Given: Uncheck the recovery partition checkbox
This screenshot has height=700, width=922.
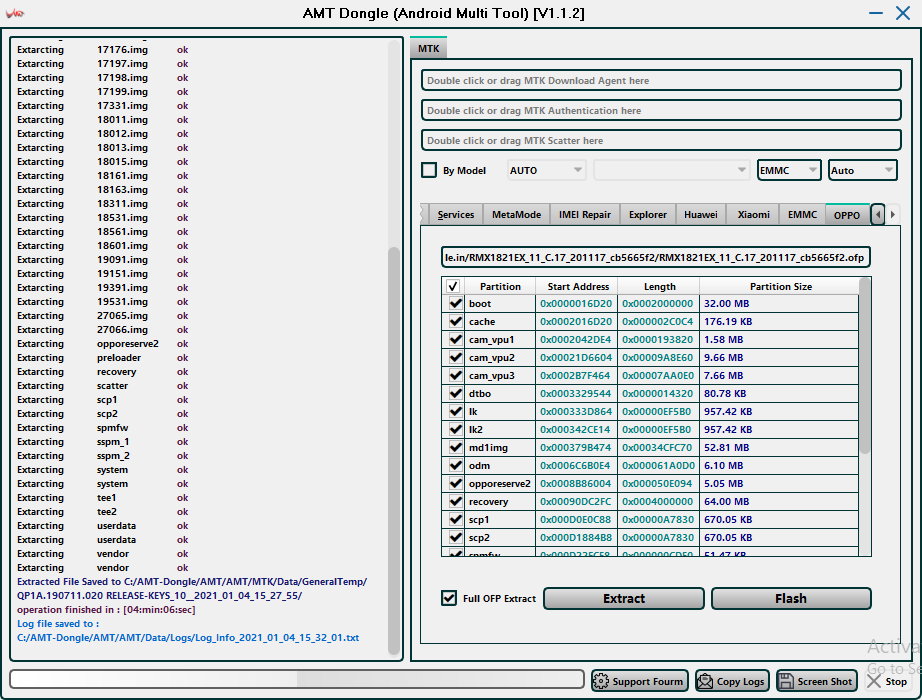Looking at the screenshot, I should (x=456, y=502).
